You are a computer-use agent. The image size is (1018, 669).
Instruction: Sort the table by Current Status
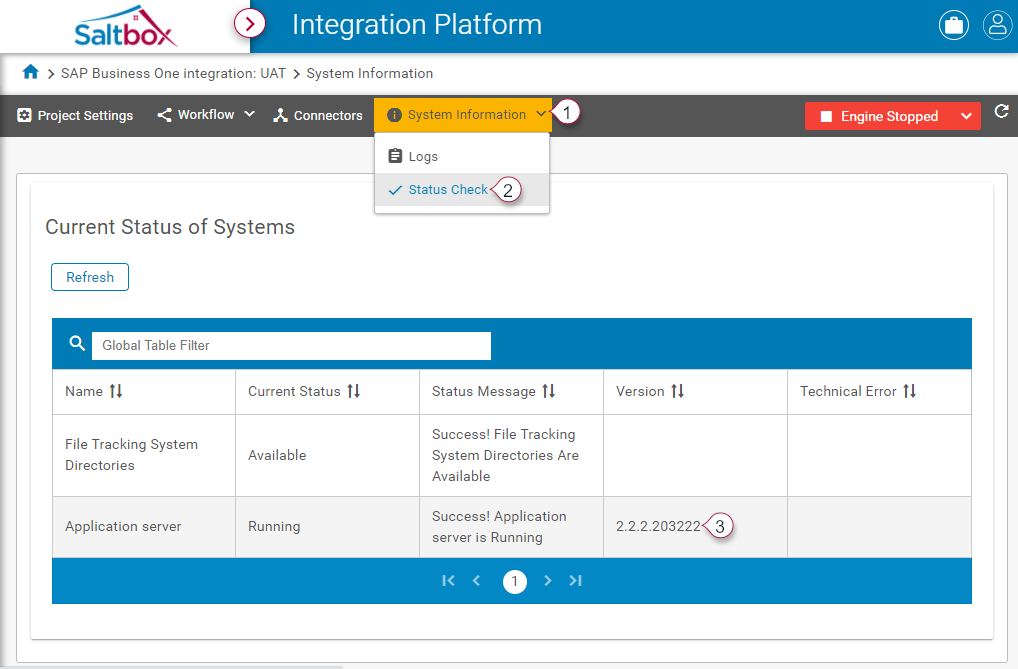[353, 391]
